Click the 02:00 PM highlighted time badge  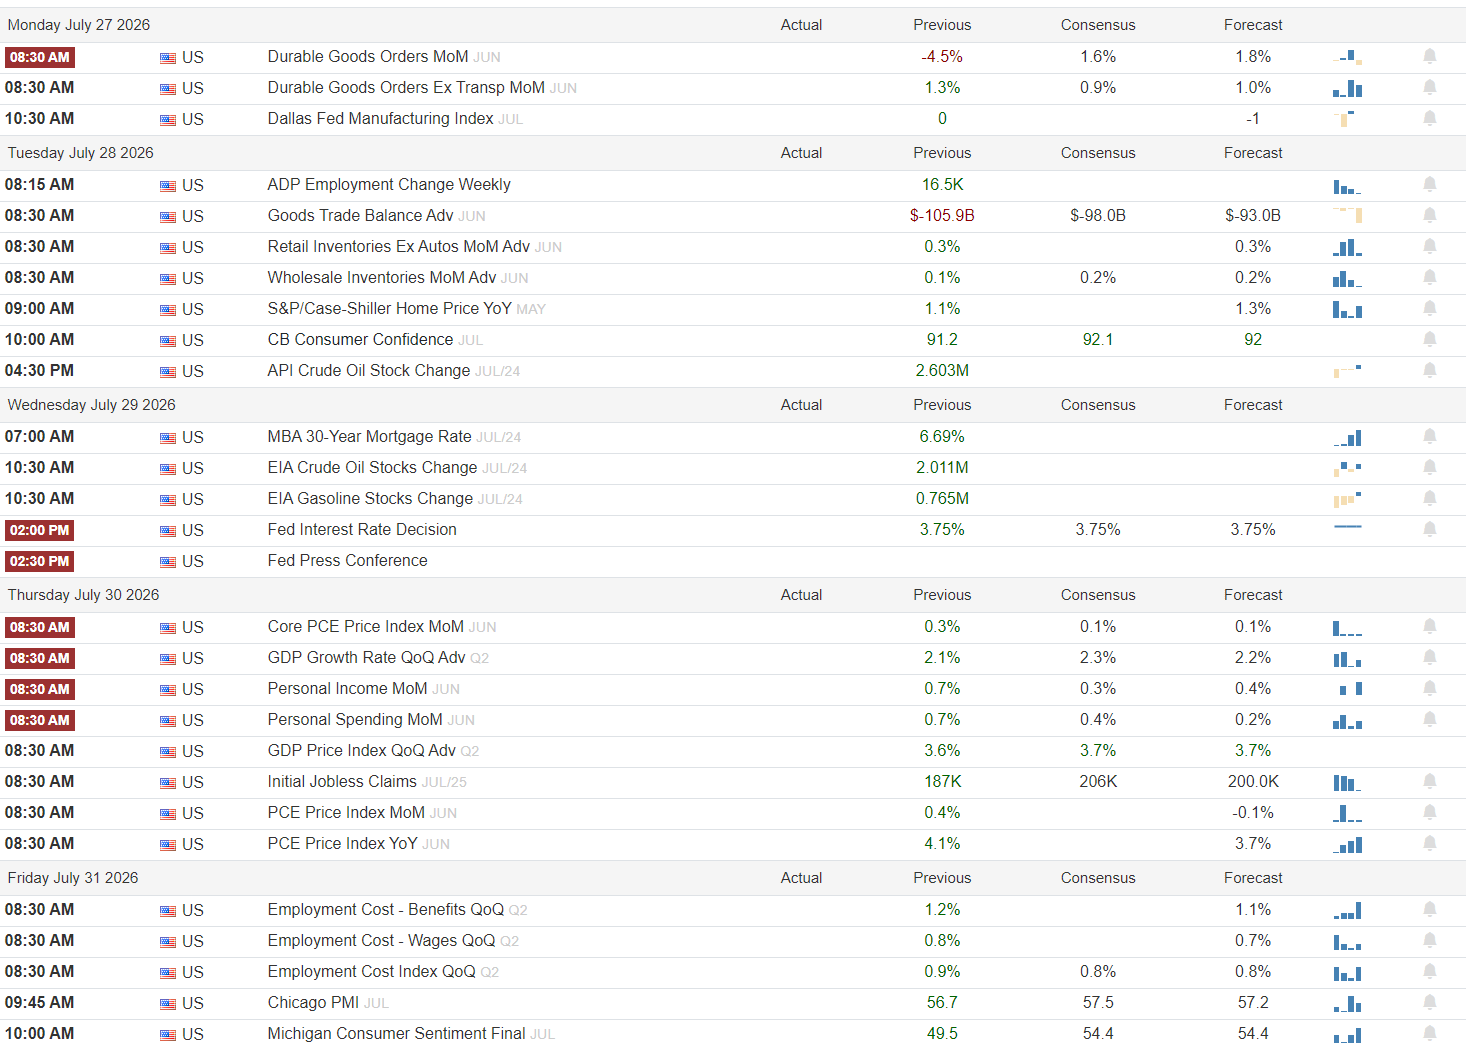point(40,531)
